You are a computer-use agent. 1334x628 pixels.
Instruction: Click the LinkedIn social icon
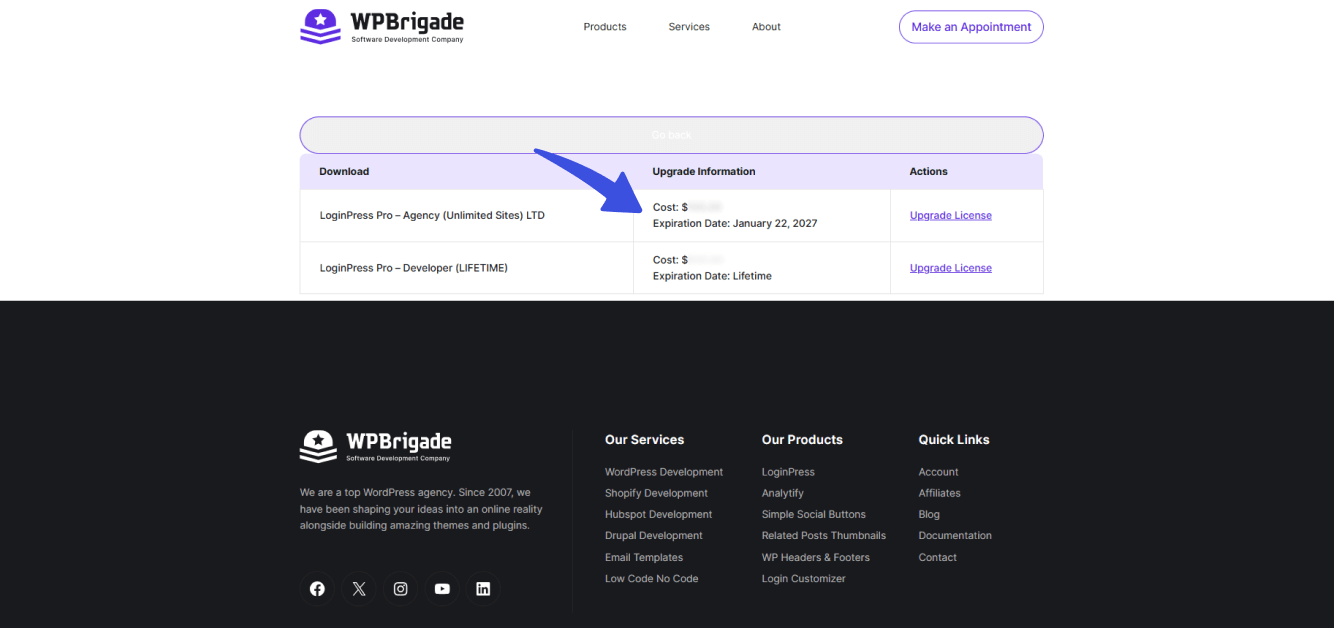click(x=483, y=589)
